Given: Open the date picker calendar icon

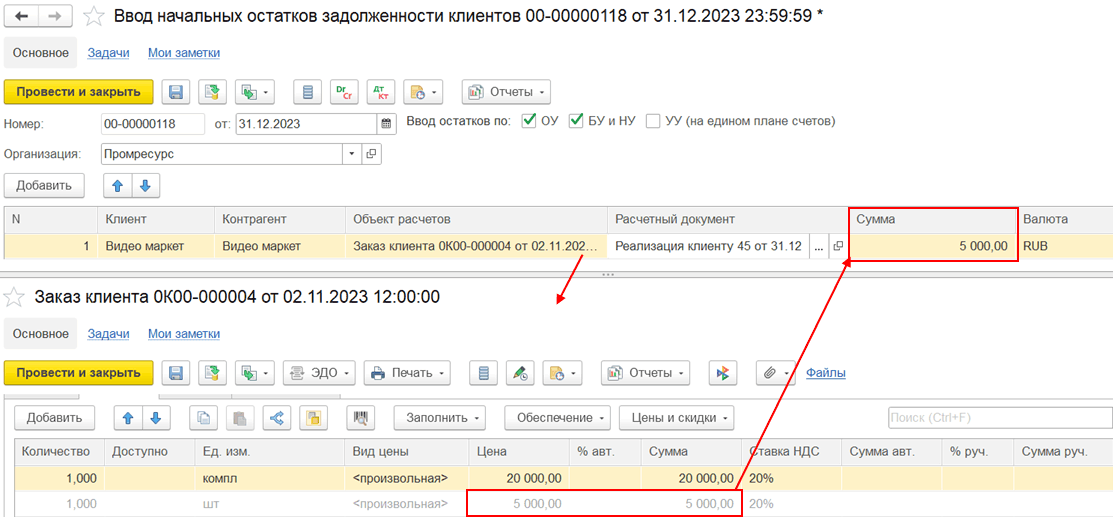Looking at the screenshot, I should pos(387,124).
